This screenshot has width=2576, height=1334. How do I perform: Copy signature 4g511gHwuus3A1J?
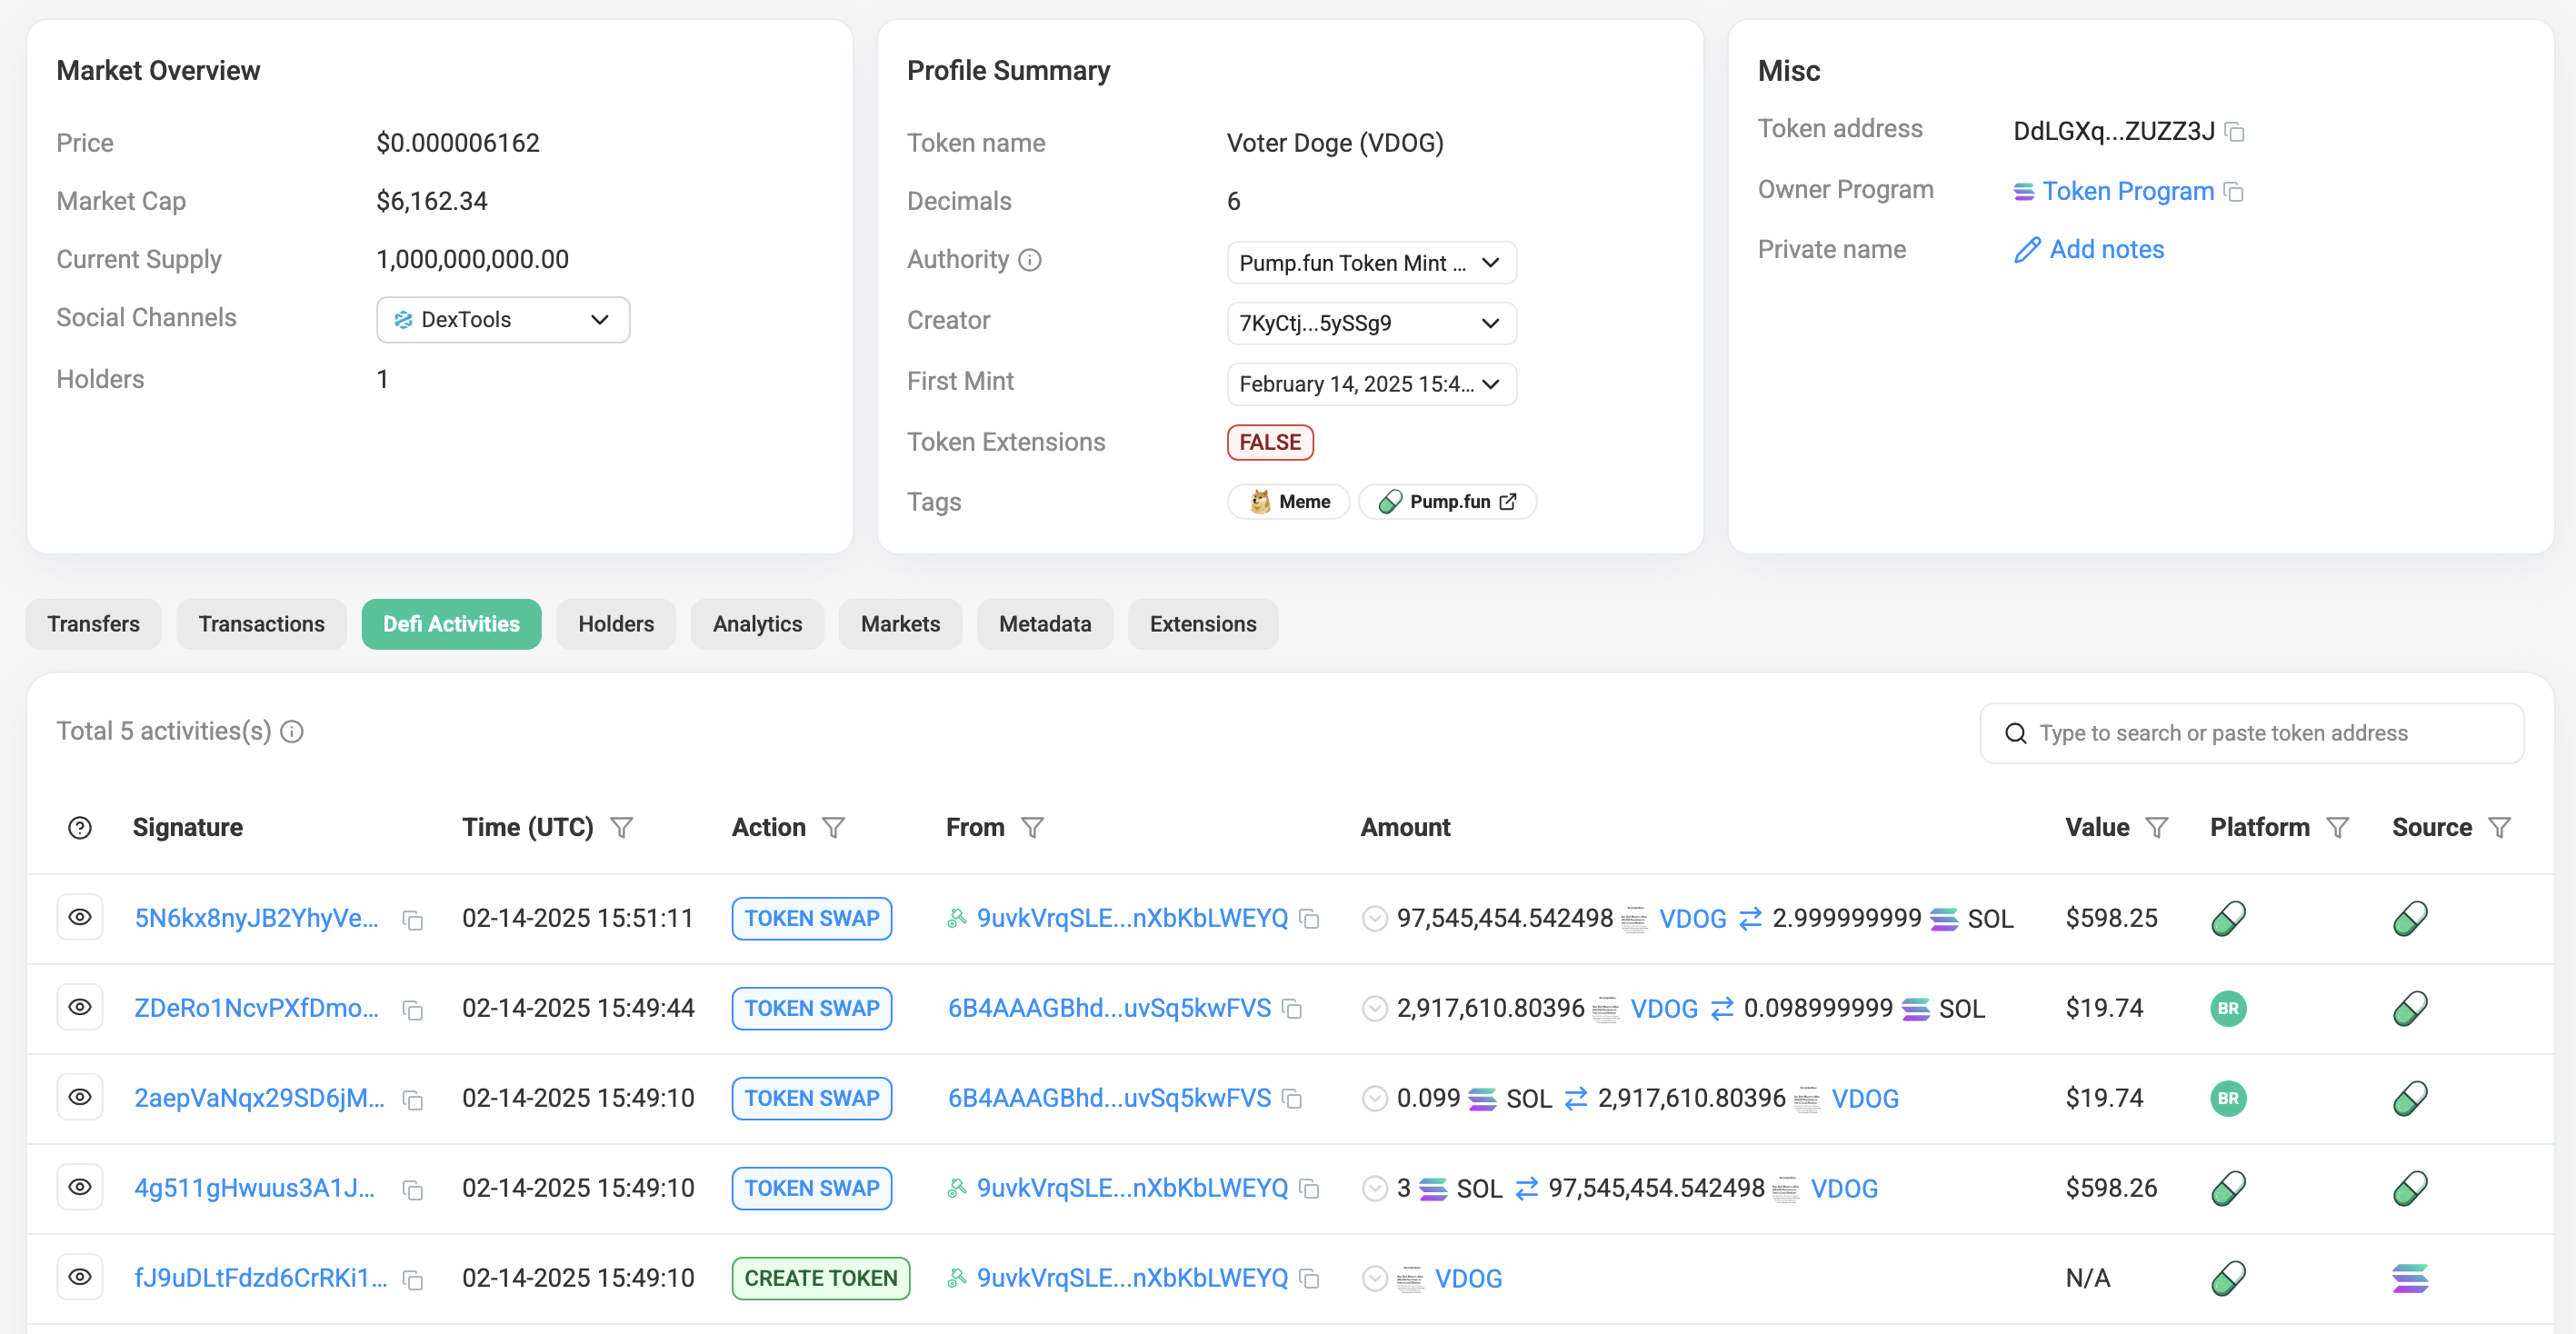(x=412, y=1190)
